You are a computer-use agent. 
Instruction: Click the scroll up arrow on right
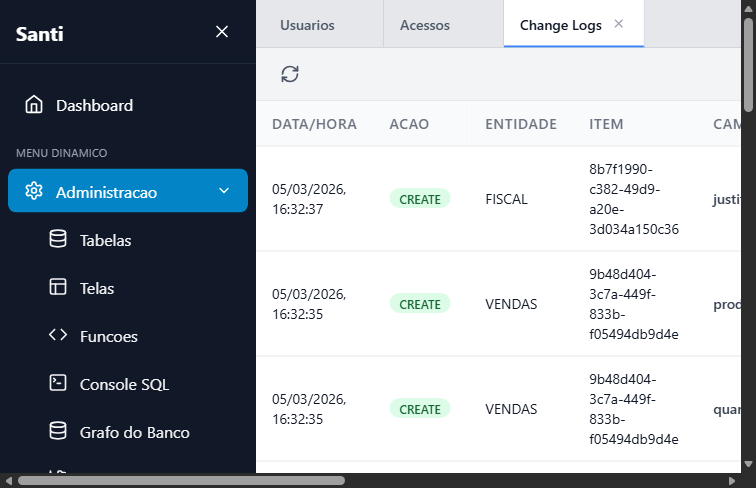pos(748,9)
